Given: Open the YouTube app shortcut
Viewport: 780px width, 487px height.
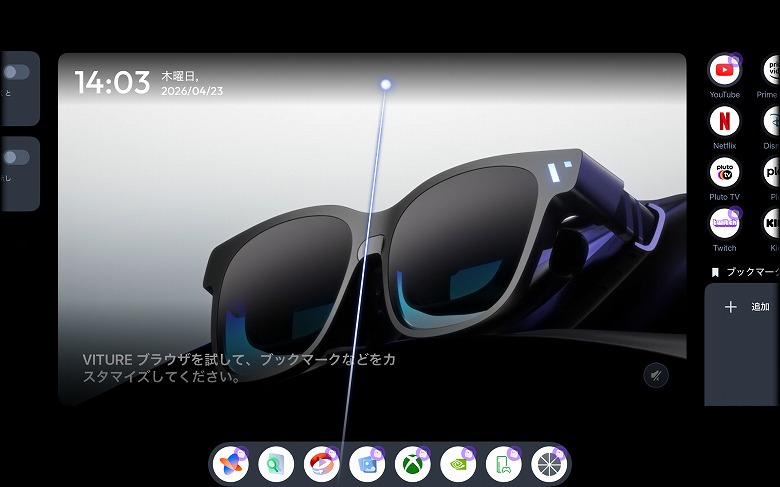Looking at the screenshot, I should pos(724,70).
